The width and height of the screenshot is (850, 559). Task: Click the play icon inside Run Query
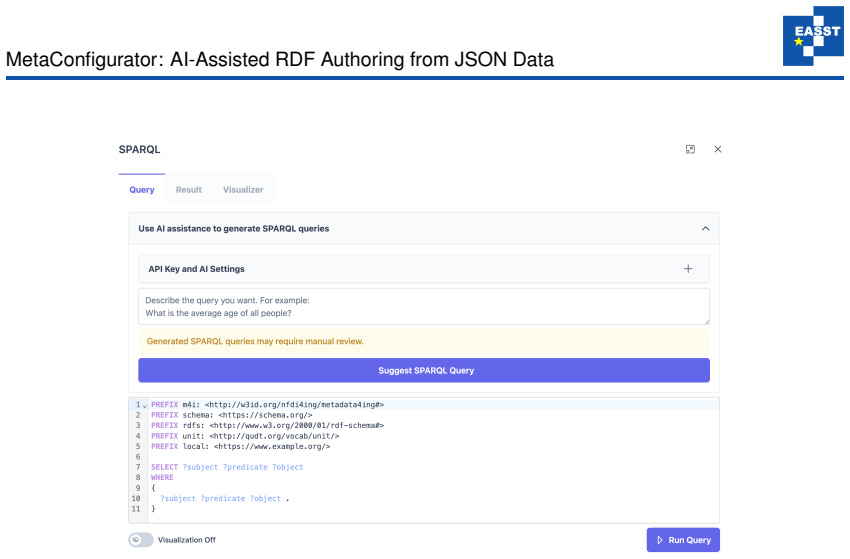point(660,540)
